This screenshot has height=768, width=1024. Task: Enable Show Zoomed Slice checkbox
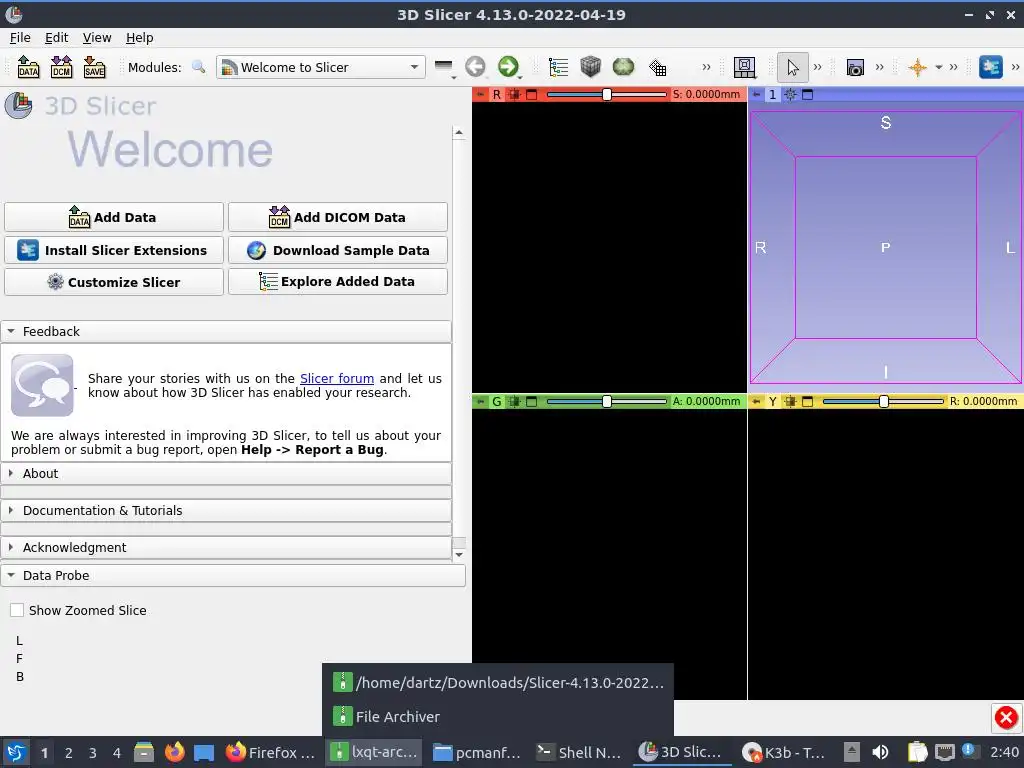tap(17, 610)
